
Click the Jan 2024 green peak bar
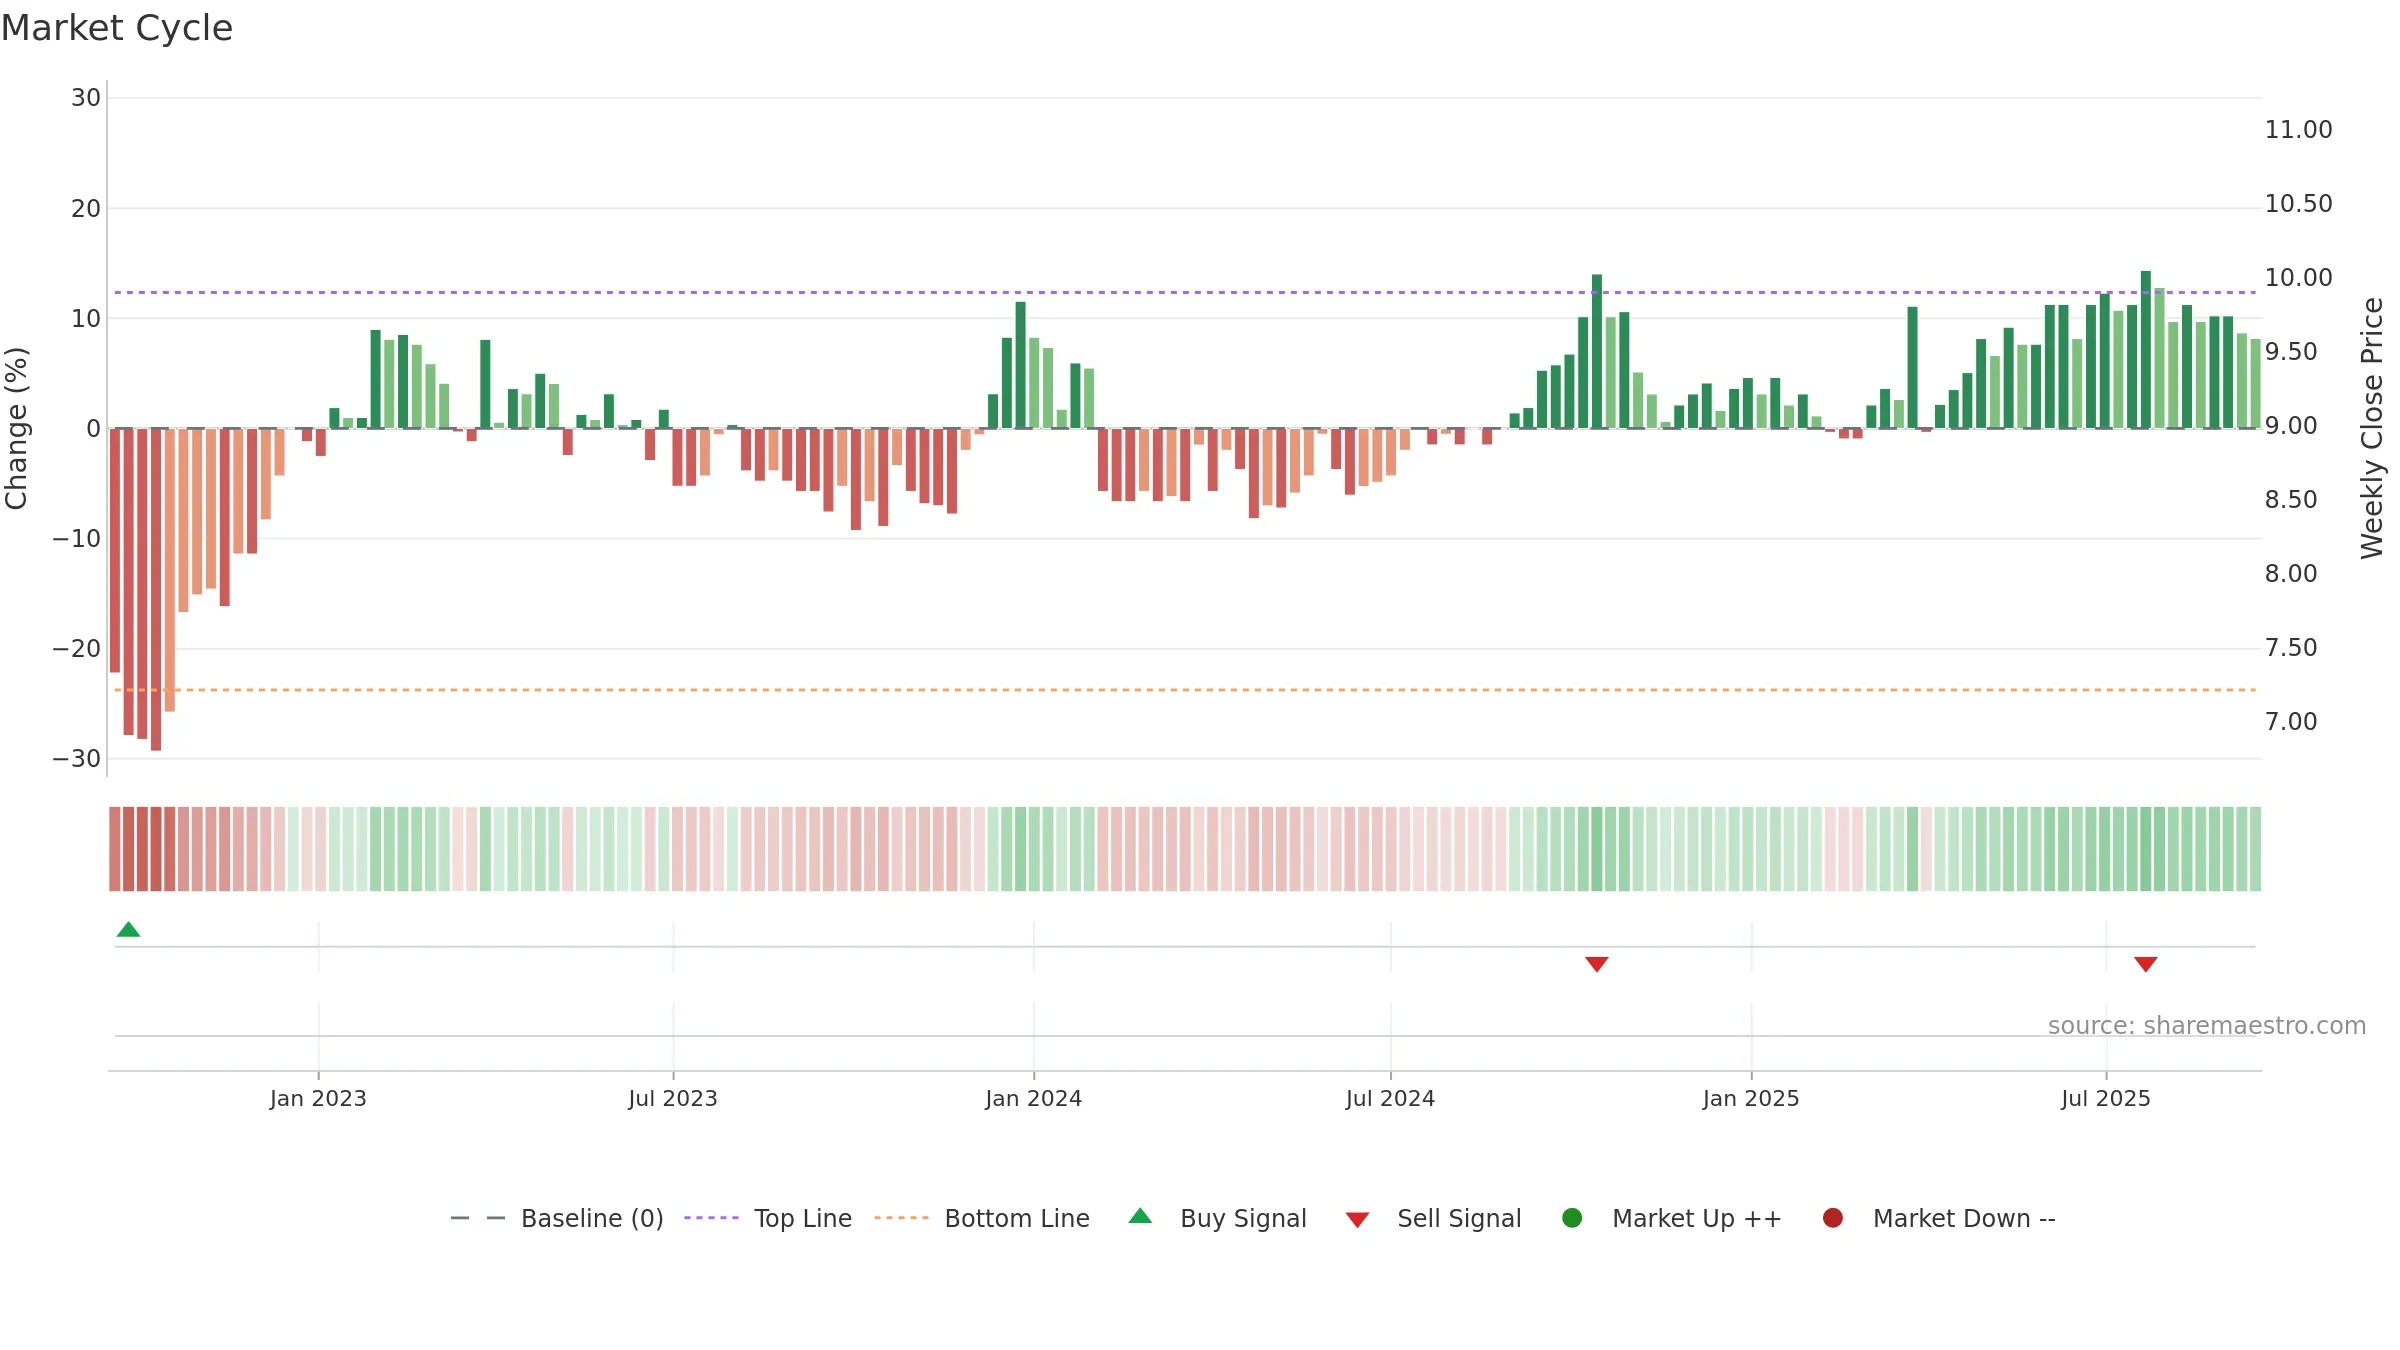[1021, 365]
